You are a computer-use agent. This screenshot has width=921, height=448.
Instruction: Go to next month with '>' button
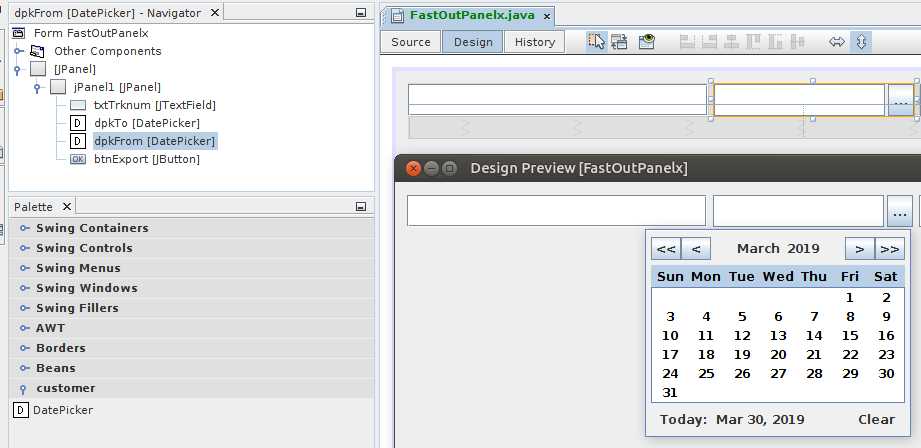(860, 248)
